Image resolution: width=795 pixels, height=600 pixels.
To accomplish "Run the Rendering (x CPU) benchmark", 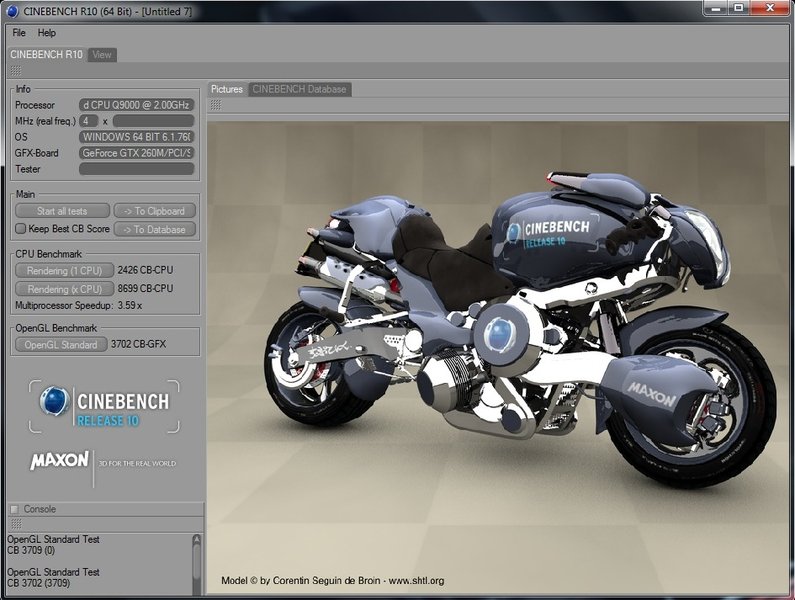I will 62,289.
